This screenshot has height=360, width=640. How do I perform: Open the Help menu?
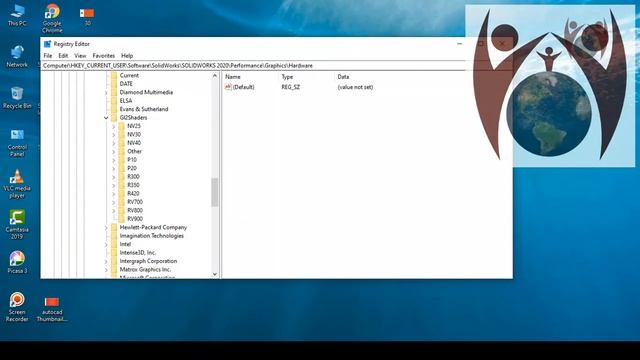coord(127,56)
